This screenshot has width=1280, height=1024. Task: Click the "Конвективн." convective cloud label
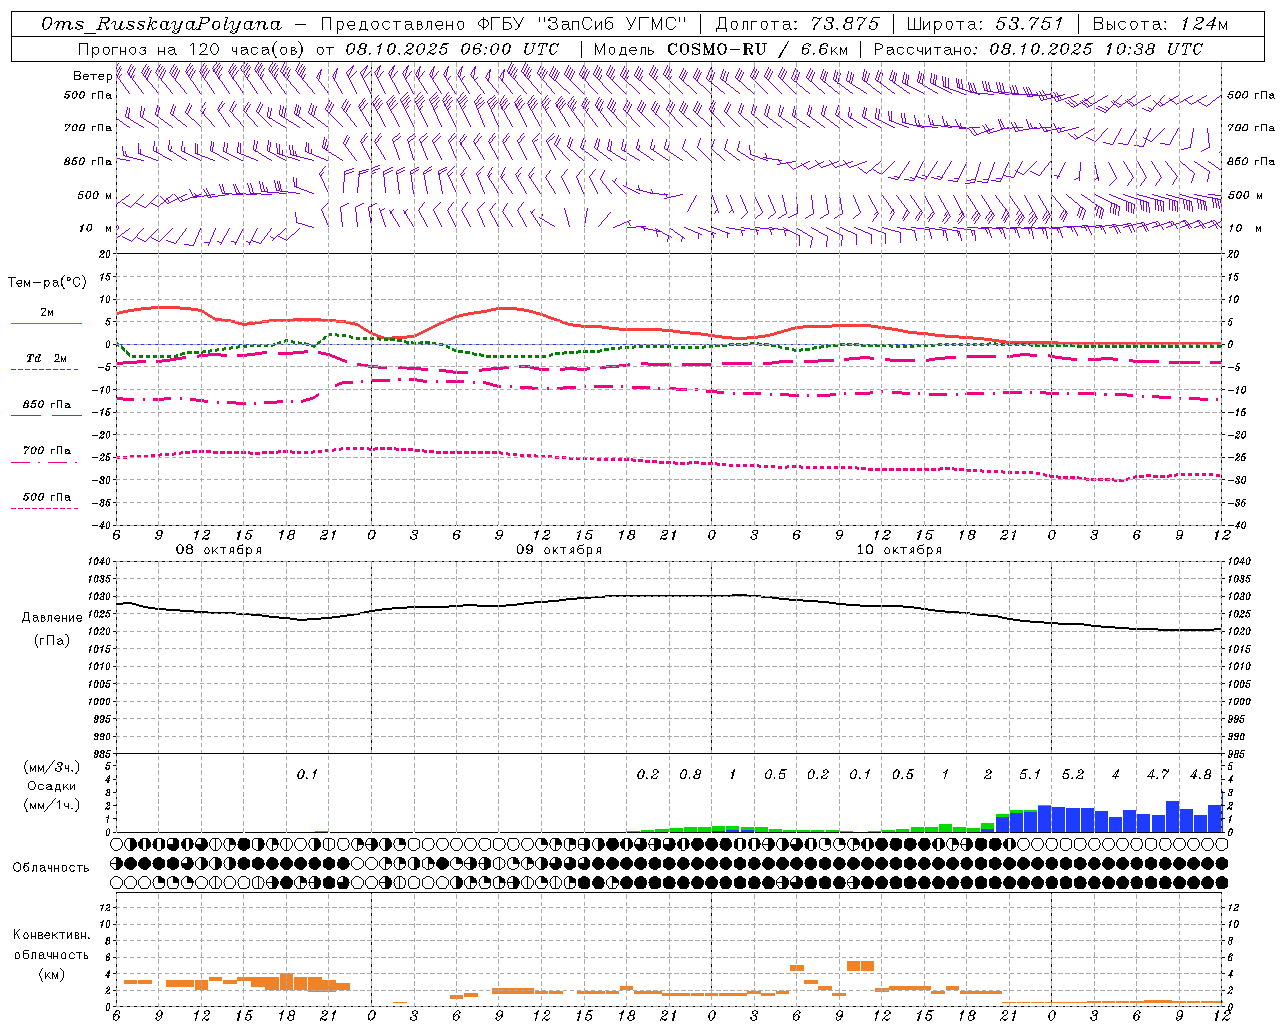[51, 935]
